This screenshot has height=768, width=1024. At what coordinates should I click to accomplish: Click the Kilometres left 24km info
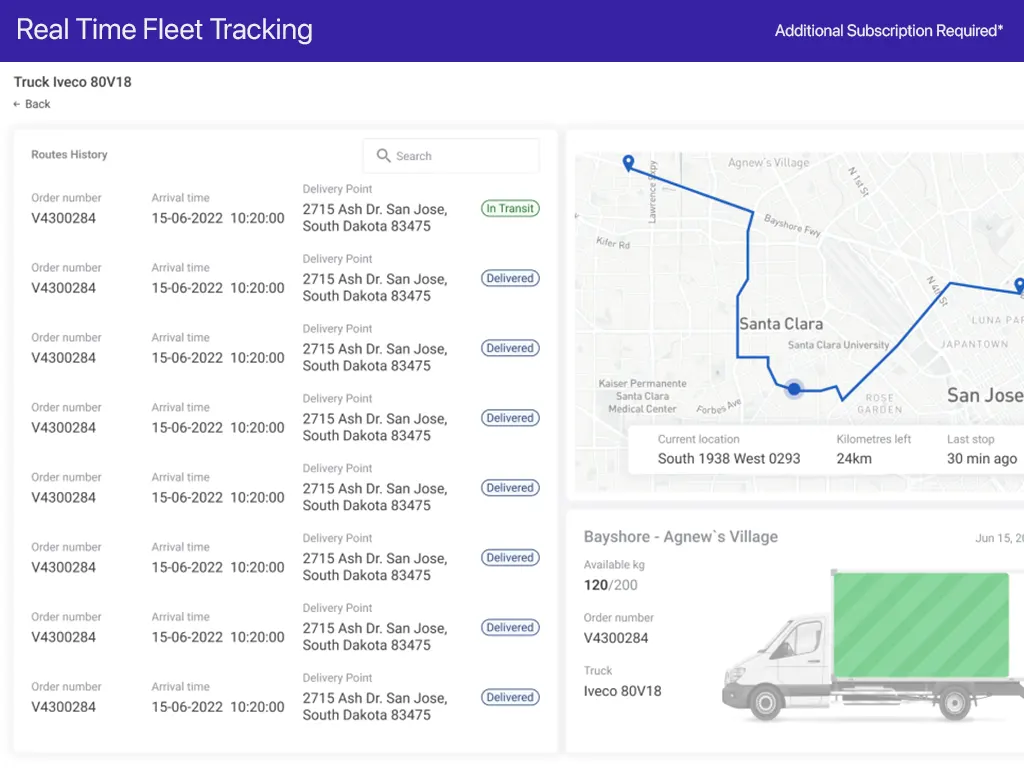click(854, 459)
